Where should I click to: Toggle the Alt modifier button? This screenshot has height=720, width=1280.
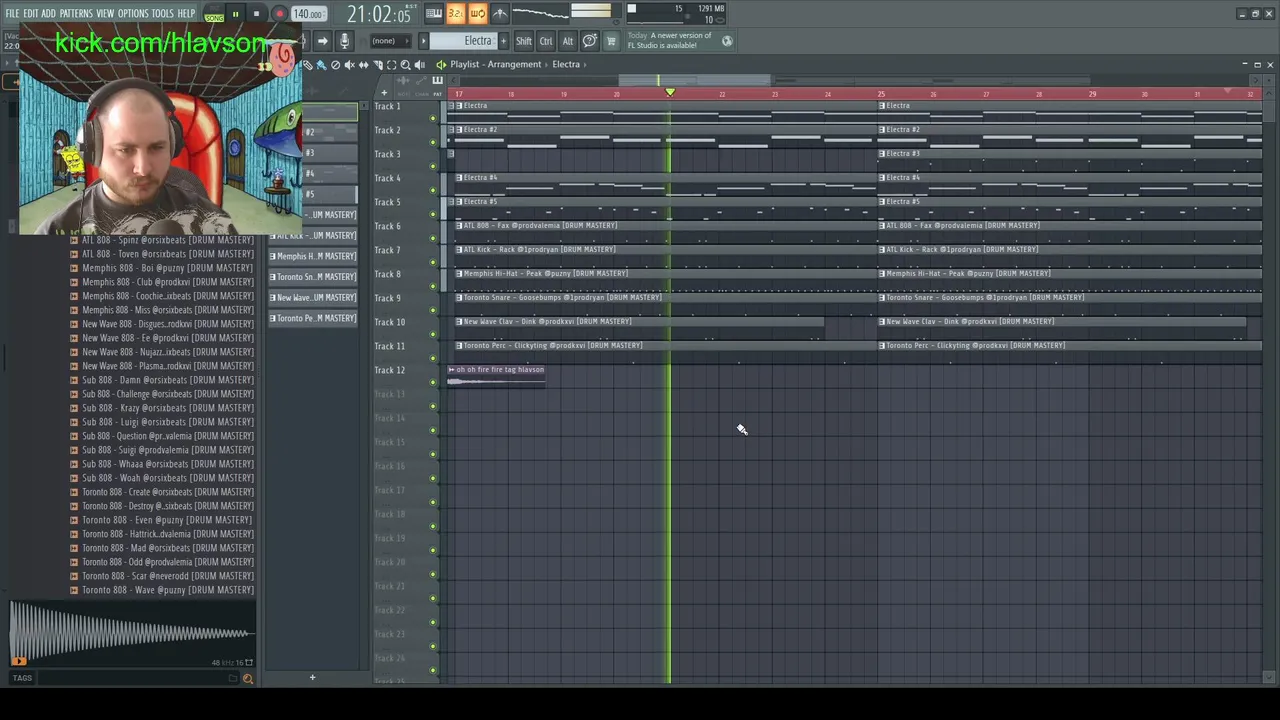pyautogui.click(x=568, y=41)
